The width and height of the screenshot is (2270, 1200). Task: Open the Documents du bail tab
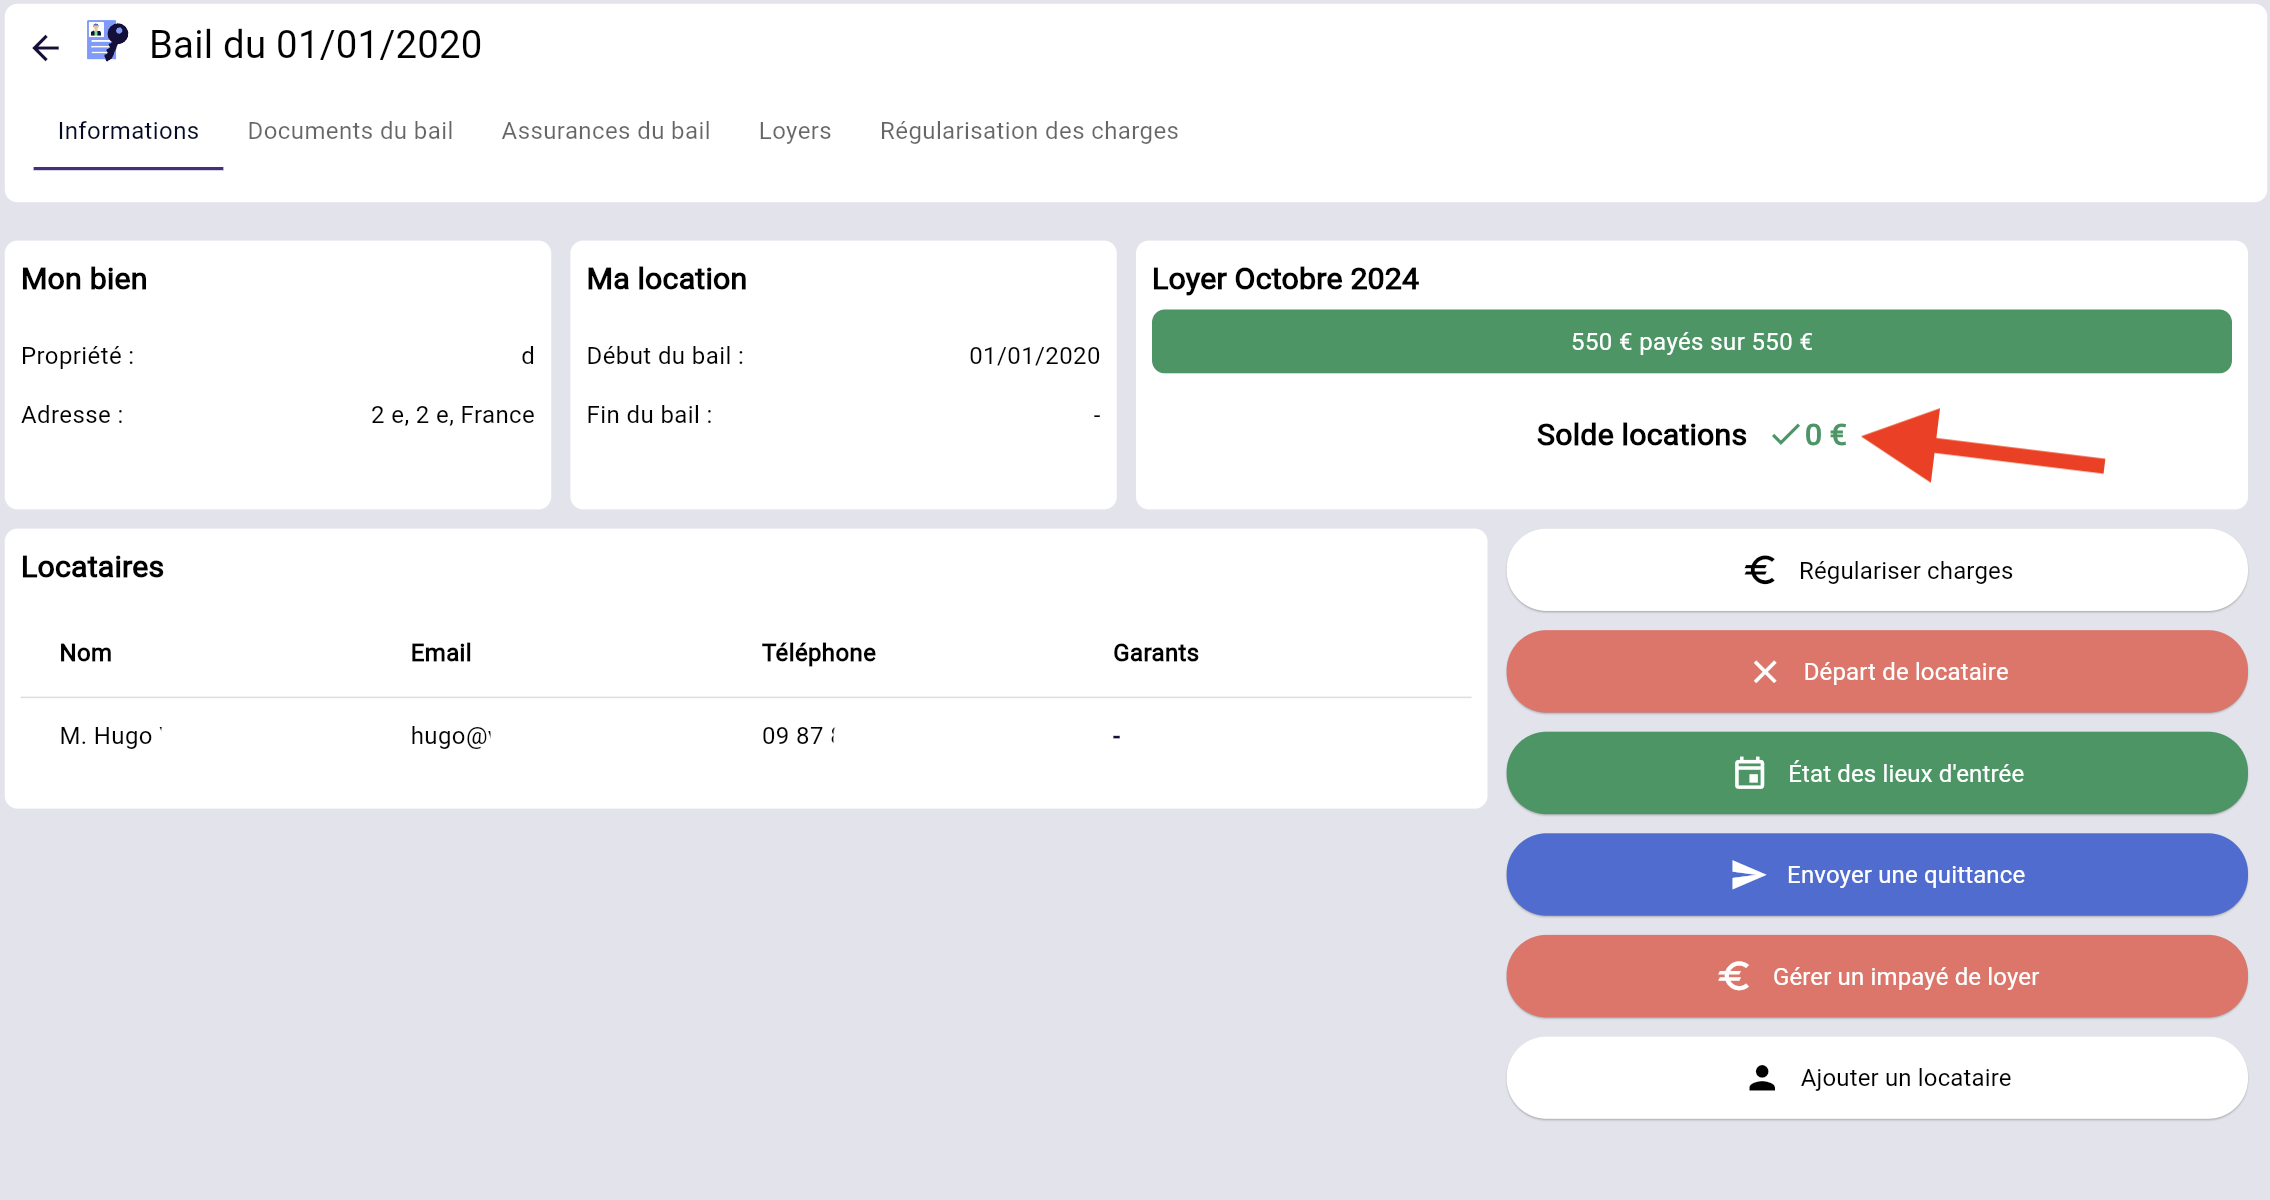pos(350,131)
